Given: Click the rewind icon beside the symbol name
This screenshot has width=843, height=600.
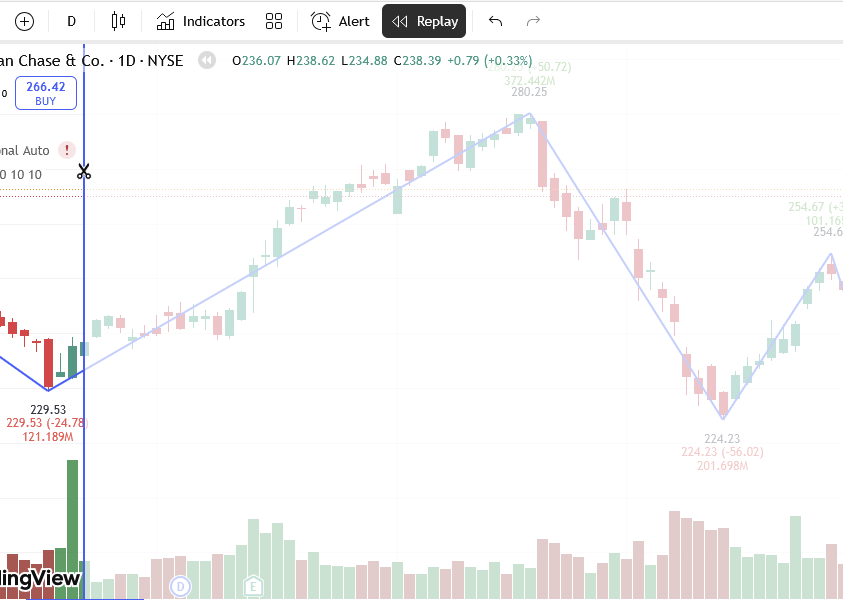Looking at the screenshot, I should click(207, 60).
